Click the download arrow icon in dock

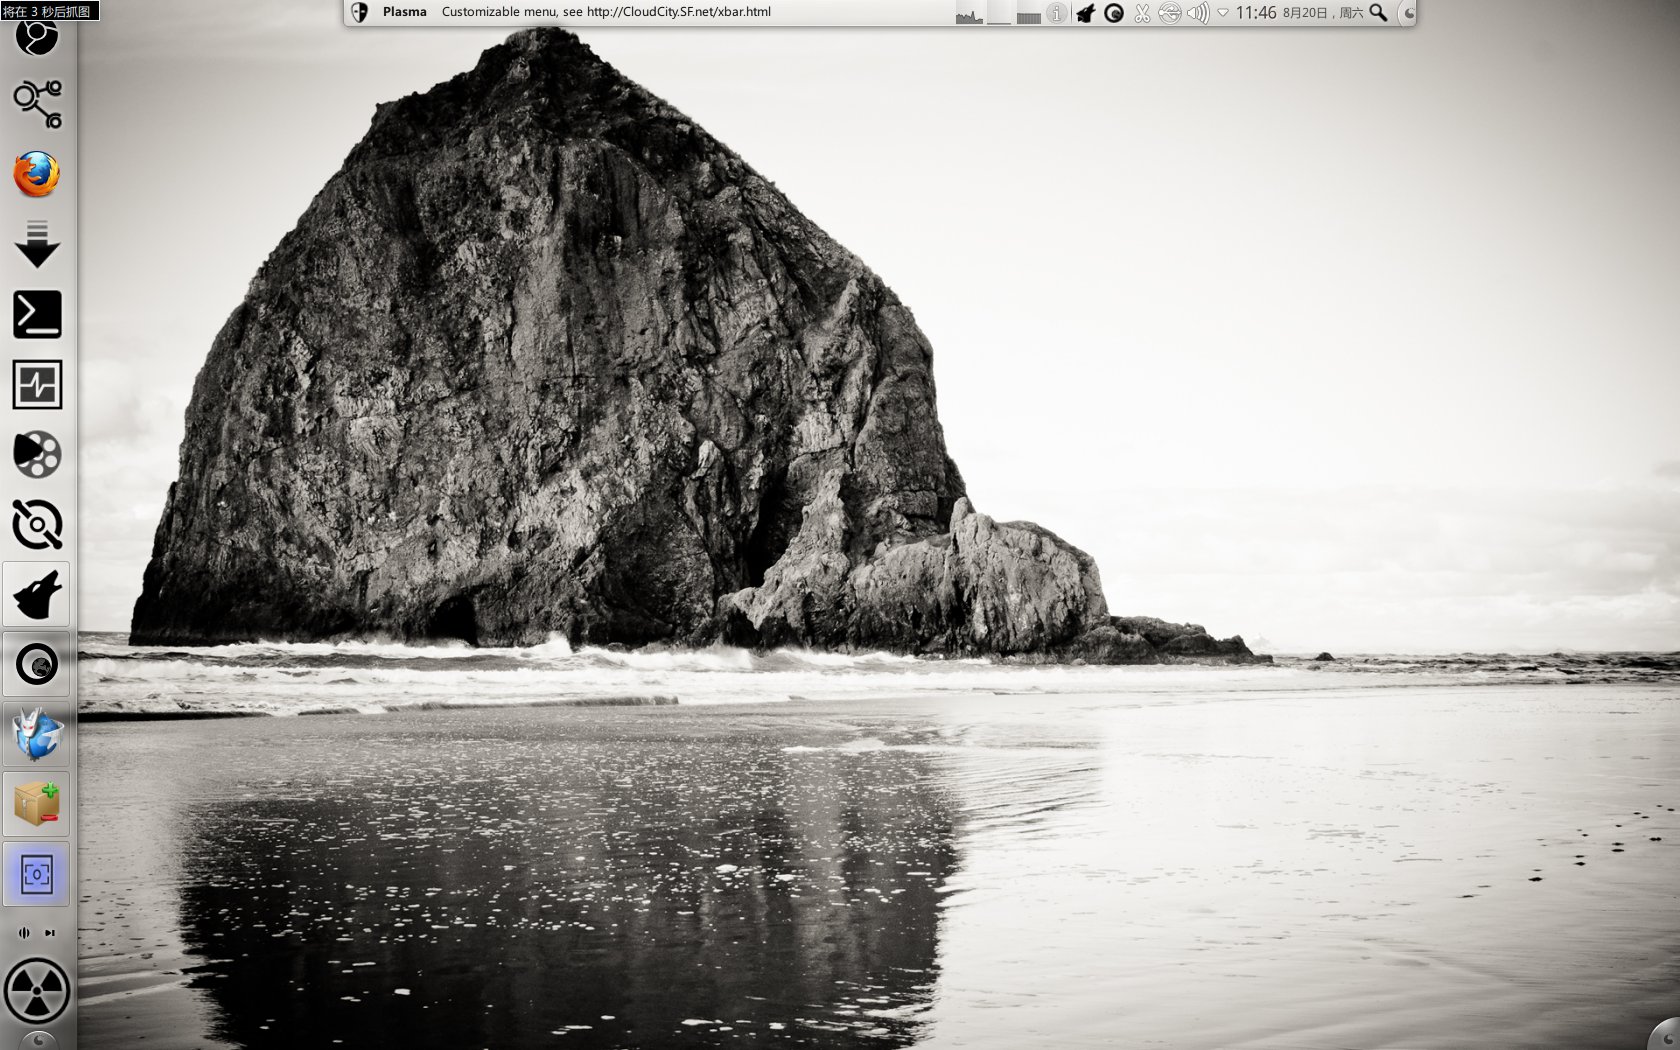pos(37,244)
